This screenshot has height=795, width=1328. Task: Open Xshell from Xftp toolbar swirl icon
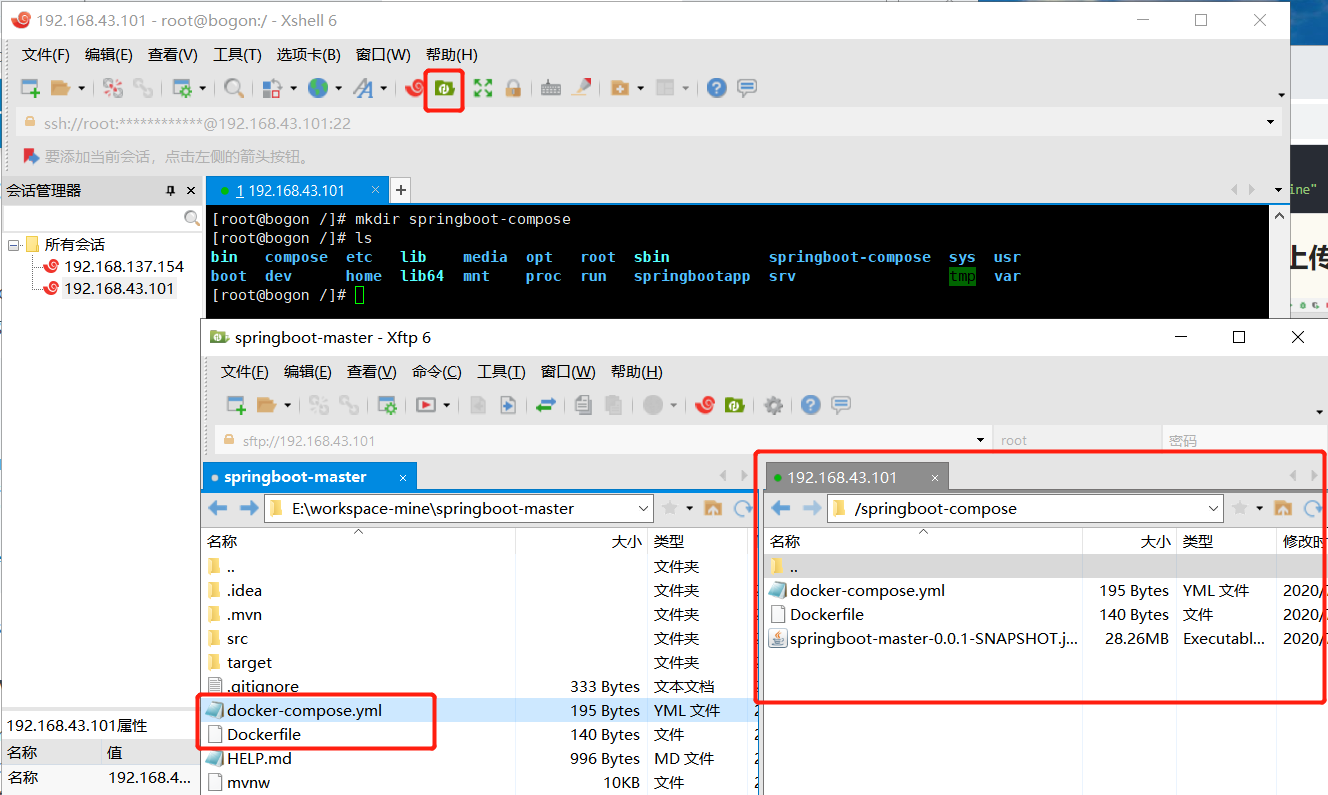pos(705,405)
